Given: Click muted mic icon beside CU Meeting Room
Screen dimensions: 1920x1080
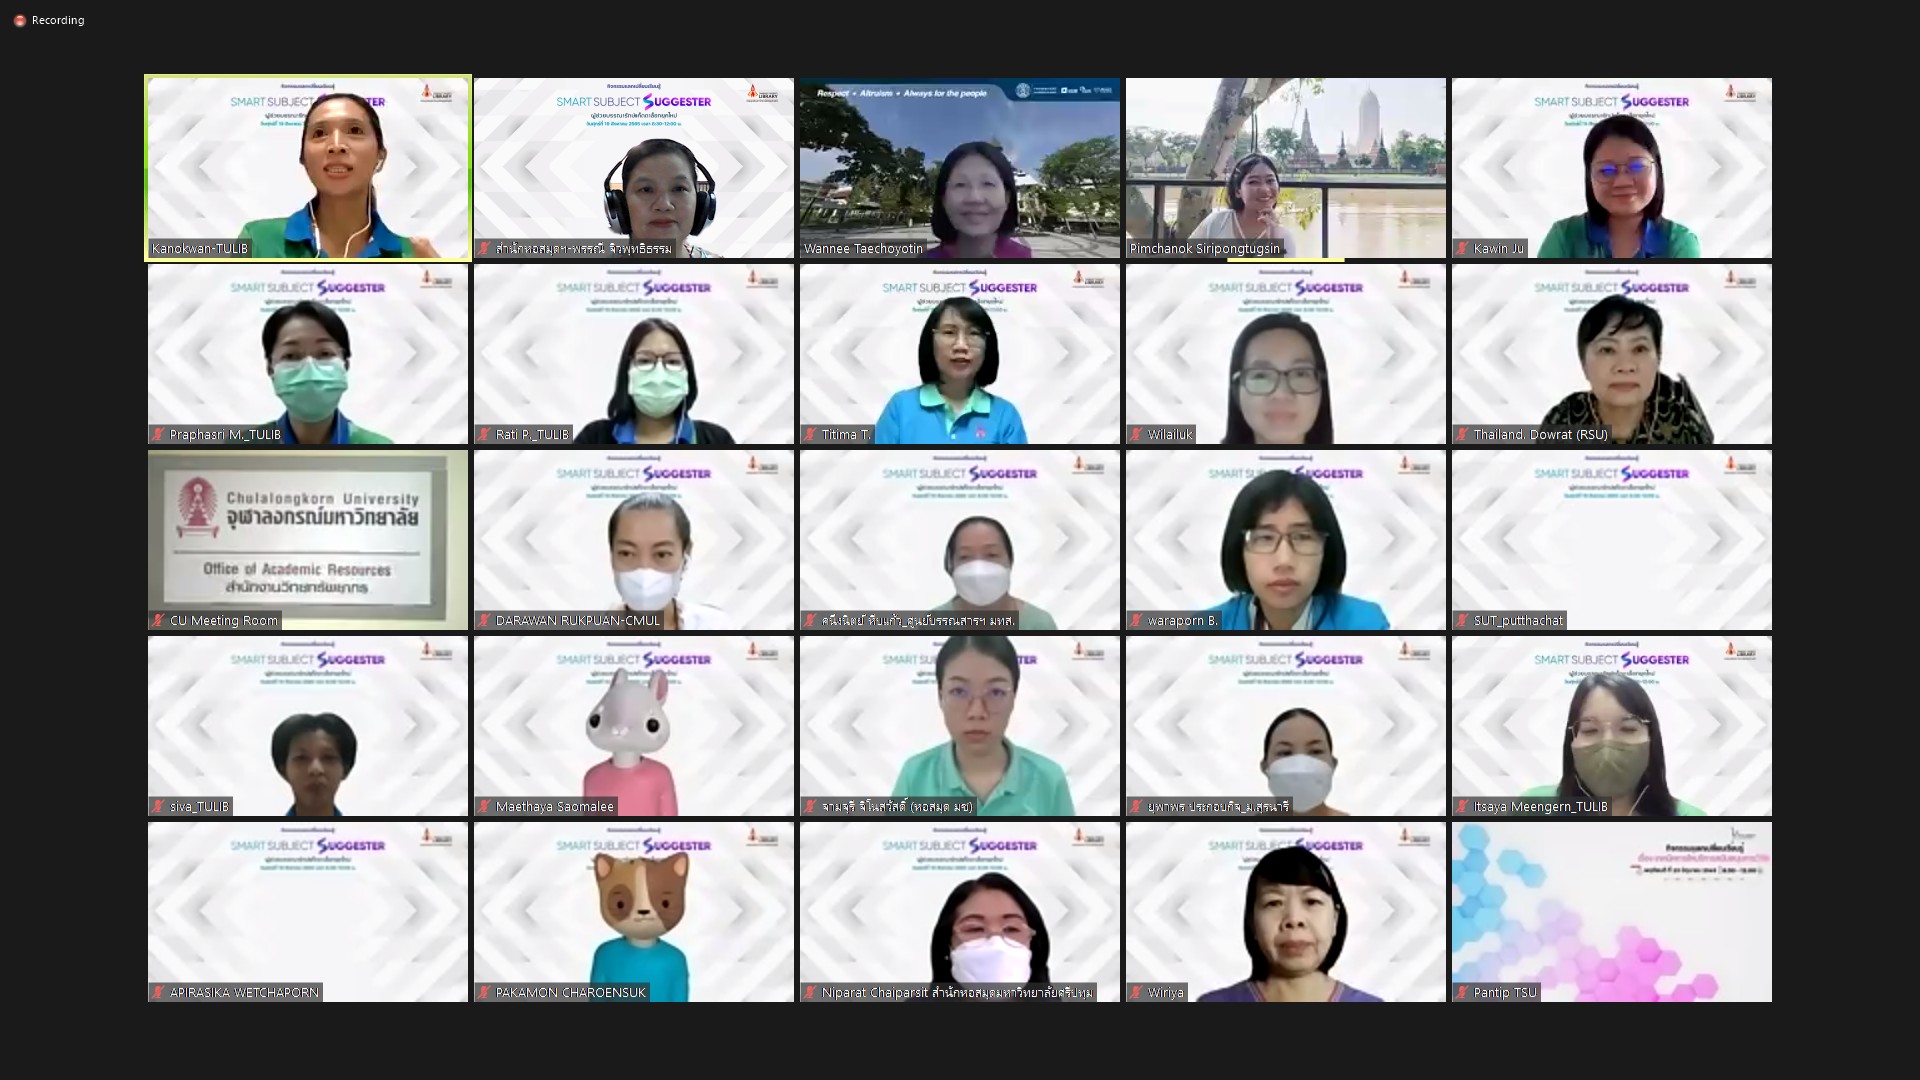Looking at the screenshot, I should tap(158, 620).
